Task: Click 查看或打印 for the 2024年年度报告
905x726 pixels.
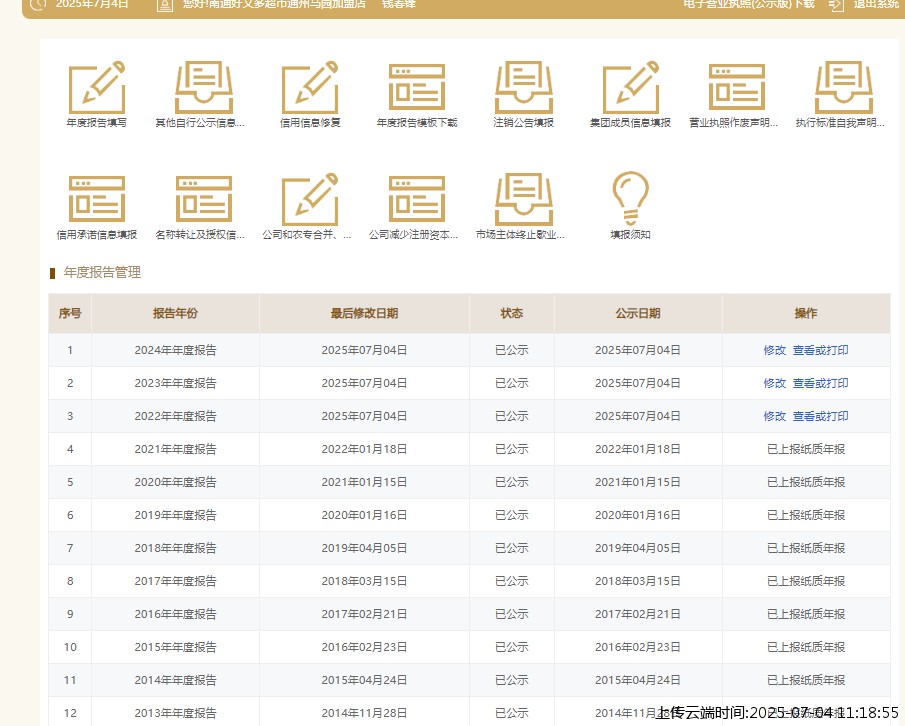Action: 820,350
